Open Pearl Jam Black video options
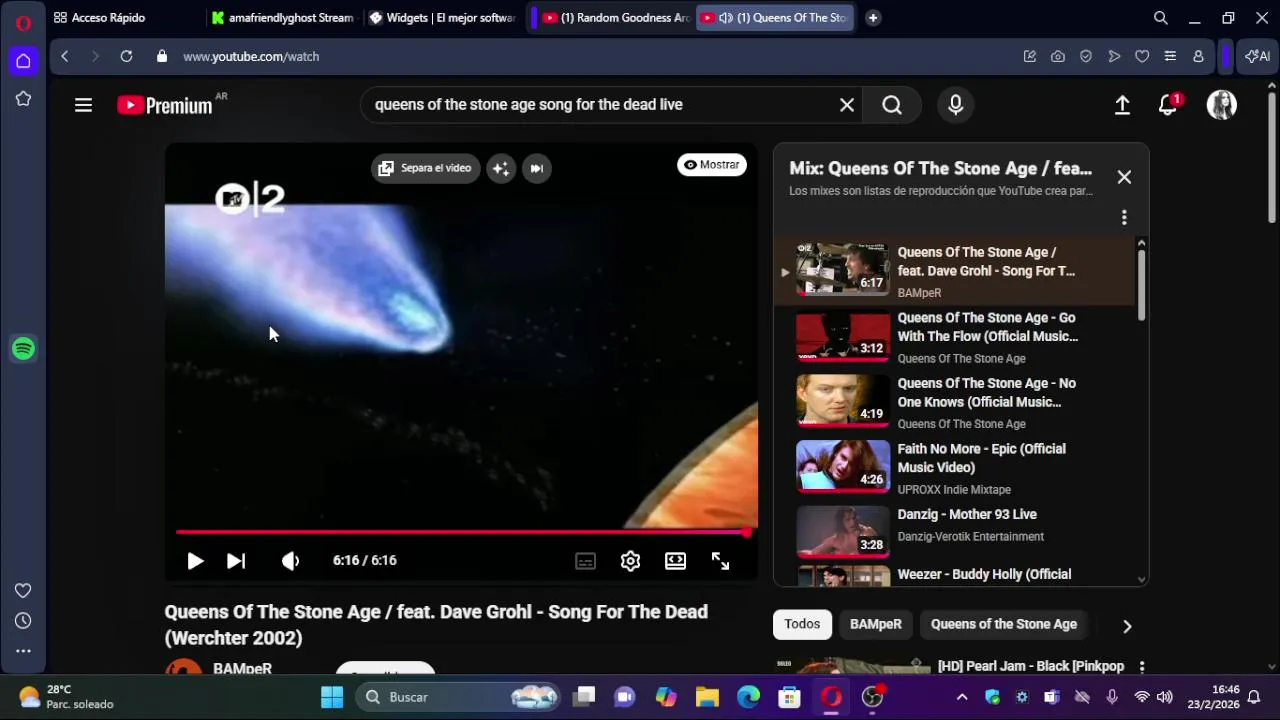The width and height of the screenshot is (1280, 720). pos(1142,666)
